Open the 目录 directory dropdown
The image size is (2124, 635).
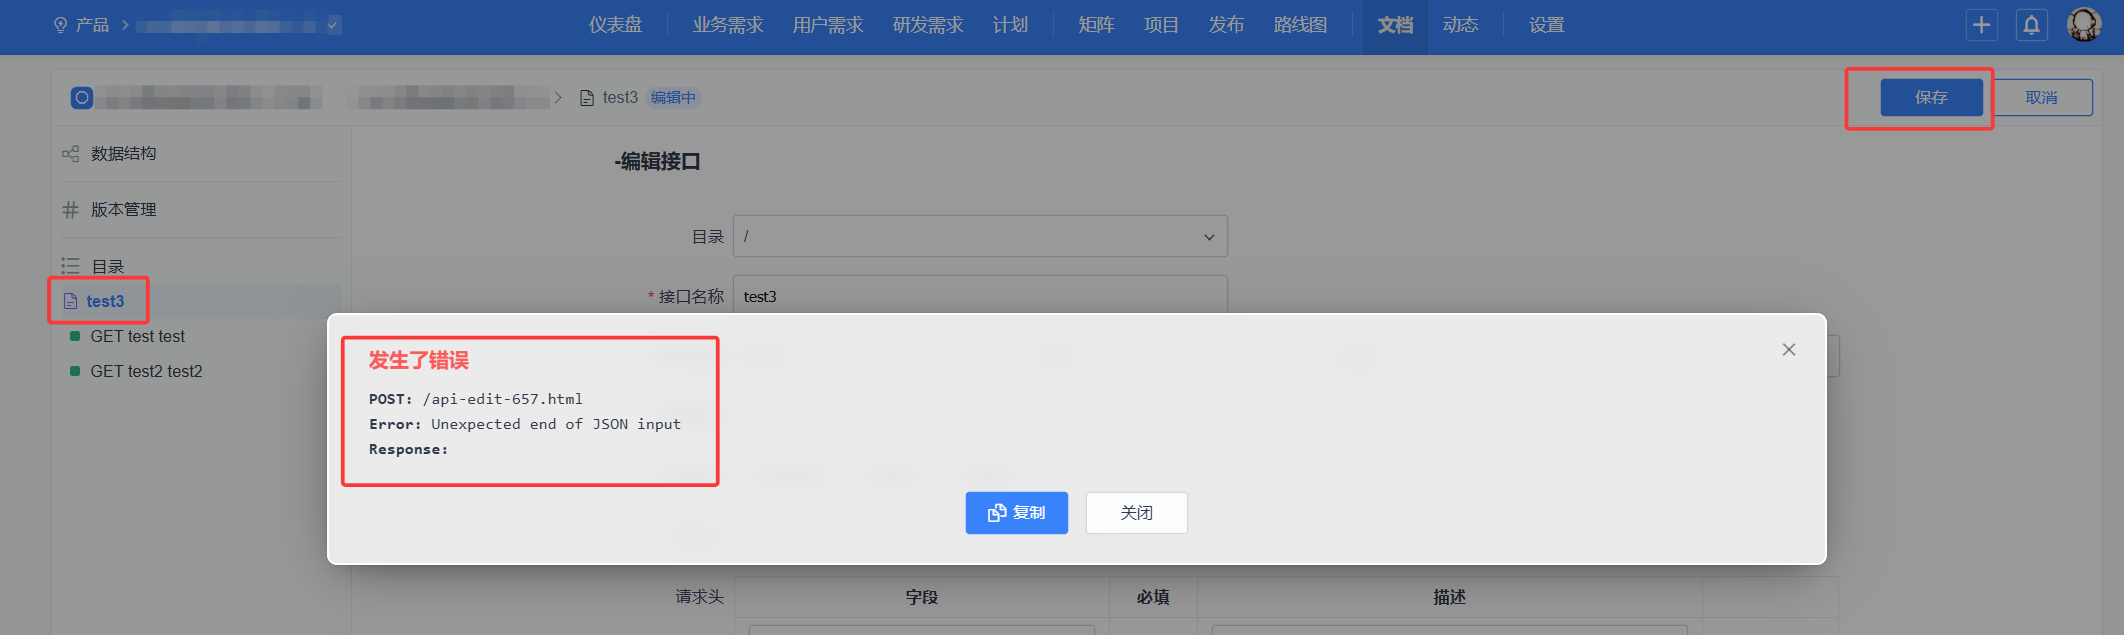coord(980,237)
